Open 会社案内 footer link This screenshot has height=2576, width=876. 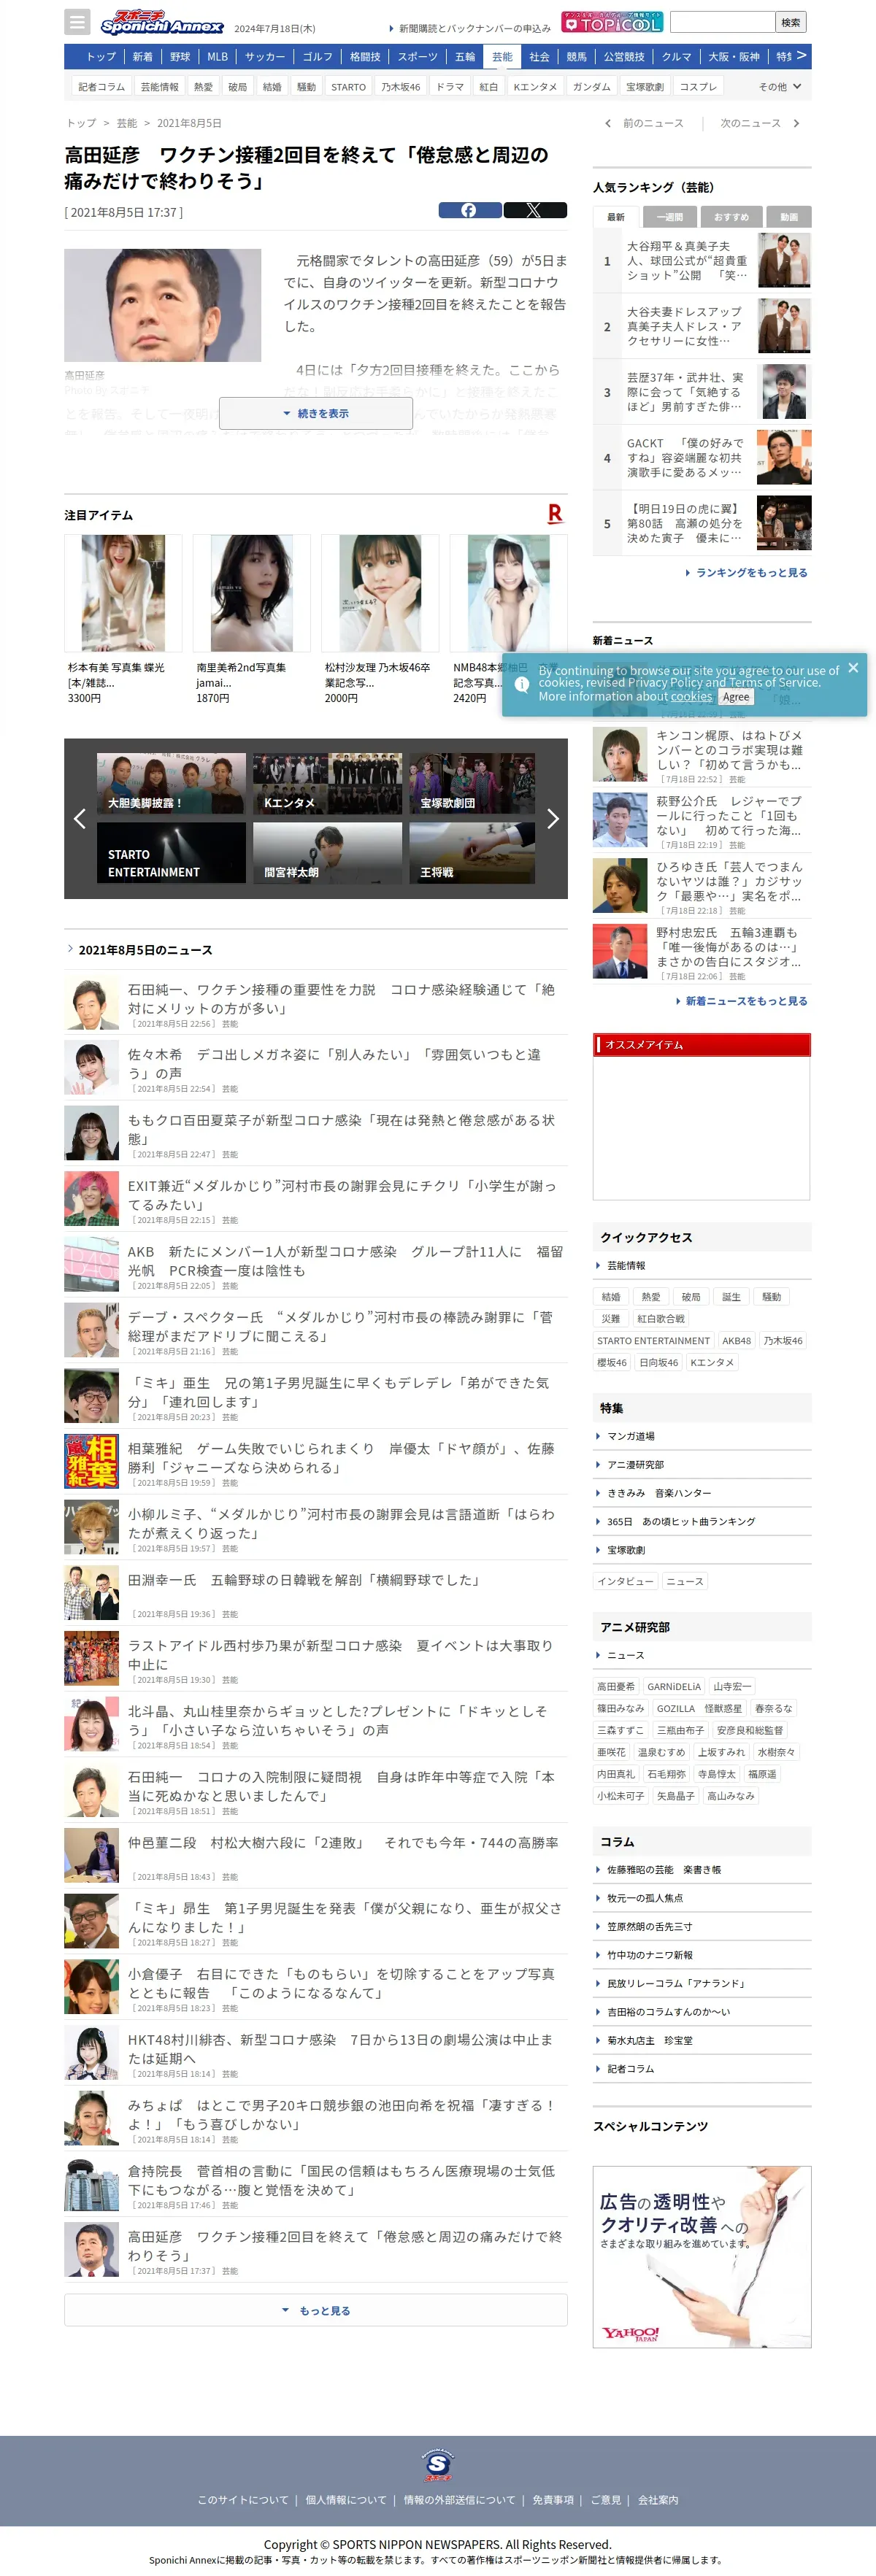(x=658, y=2500)
